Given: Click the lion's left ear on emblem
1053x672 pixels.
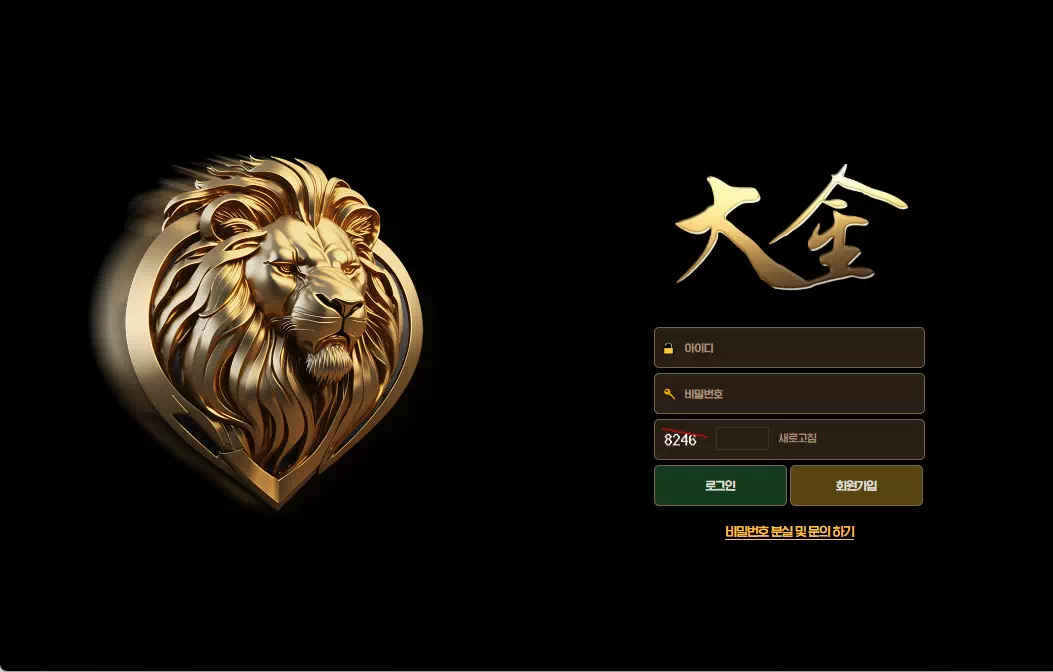Looking at the screenshot, I should [225, 216].
